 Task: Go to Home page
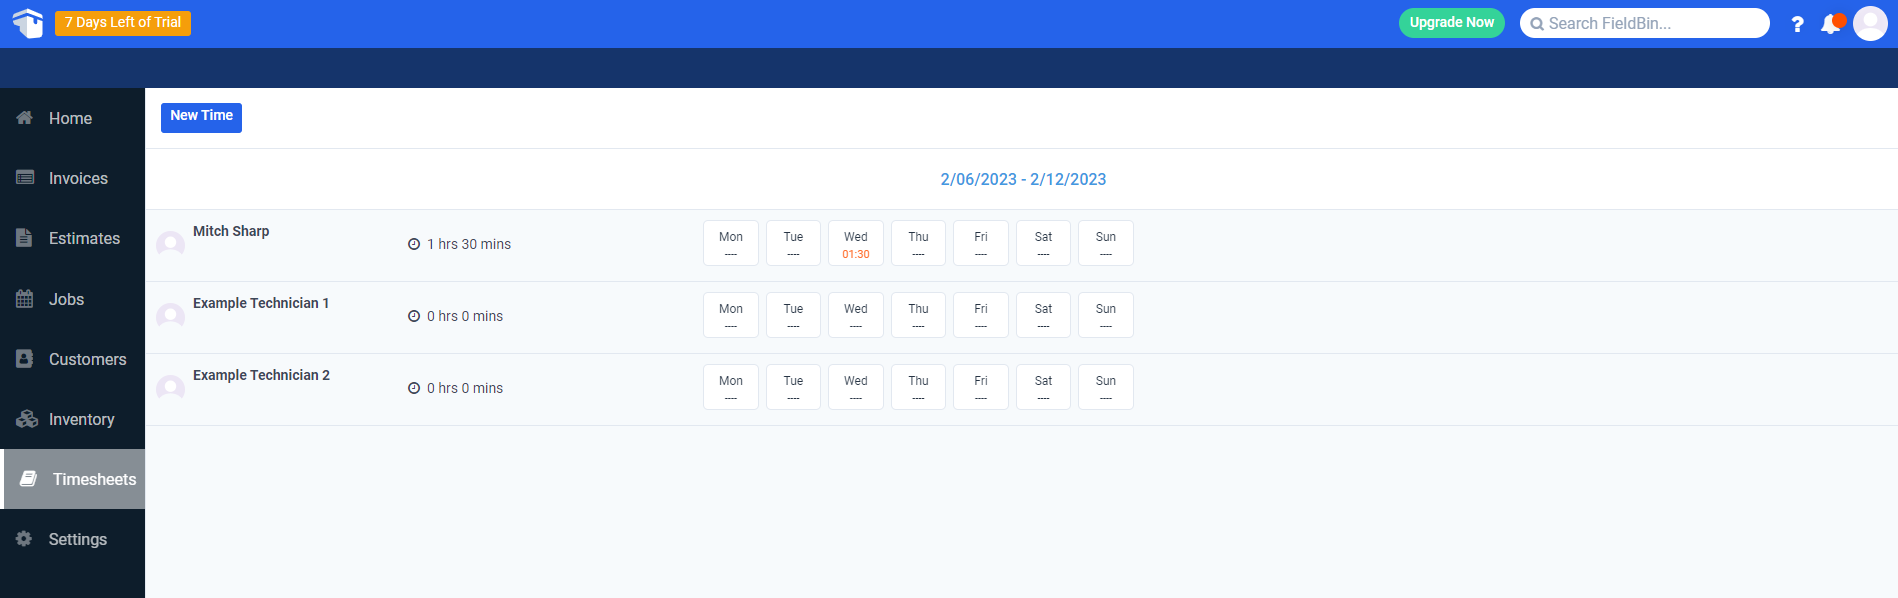(x=72, y=118)
